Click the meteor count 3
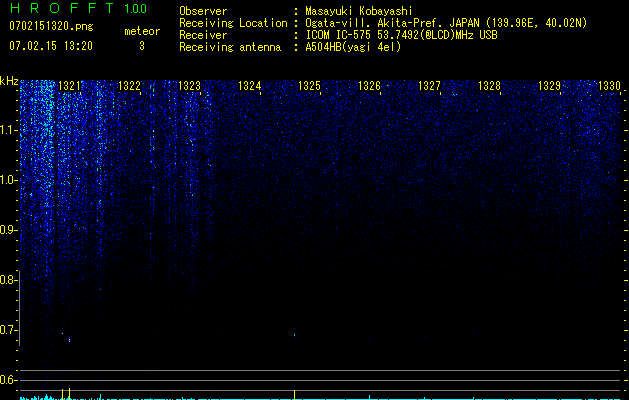 [142, 46]
